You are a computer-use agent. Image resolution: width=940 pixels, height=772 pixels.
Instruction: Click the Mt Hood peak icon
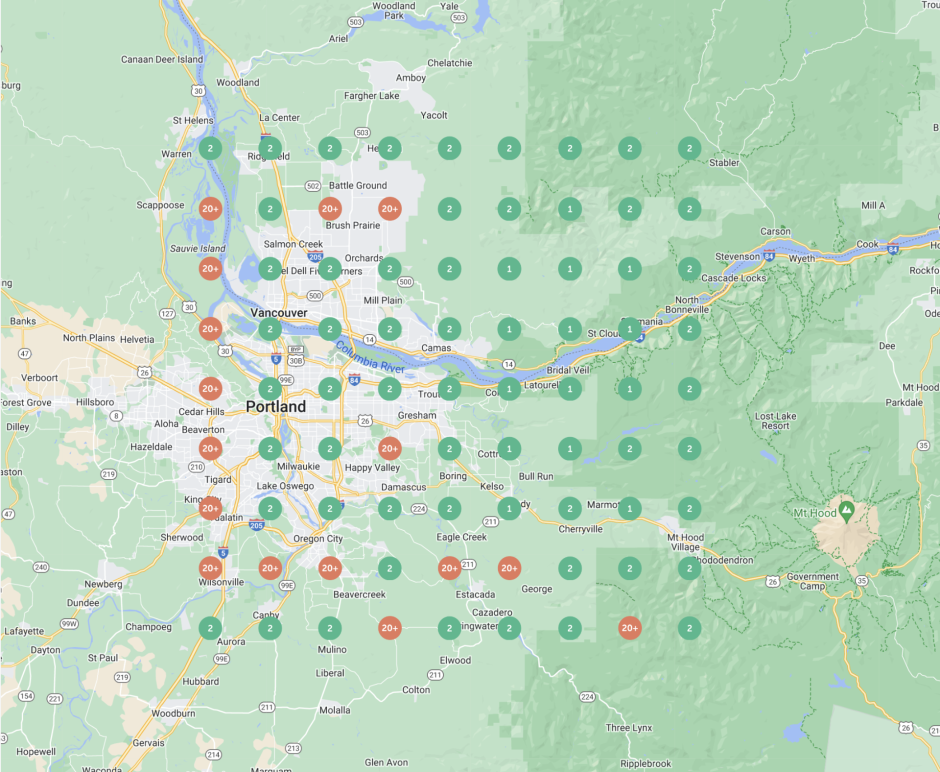847,510
